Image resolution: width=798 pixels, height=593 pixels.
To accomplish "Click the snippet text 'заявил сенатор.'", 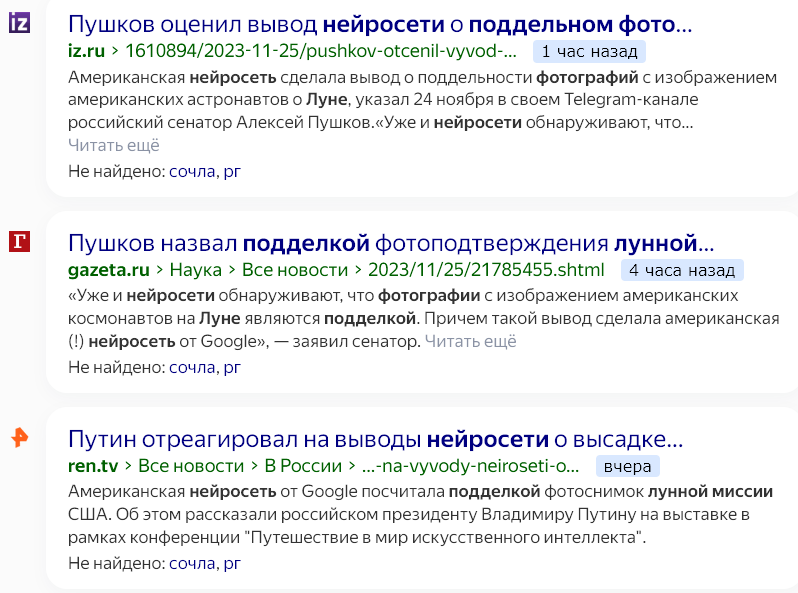I will (x=357, y=341).
